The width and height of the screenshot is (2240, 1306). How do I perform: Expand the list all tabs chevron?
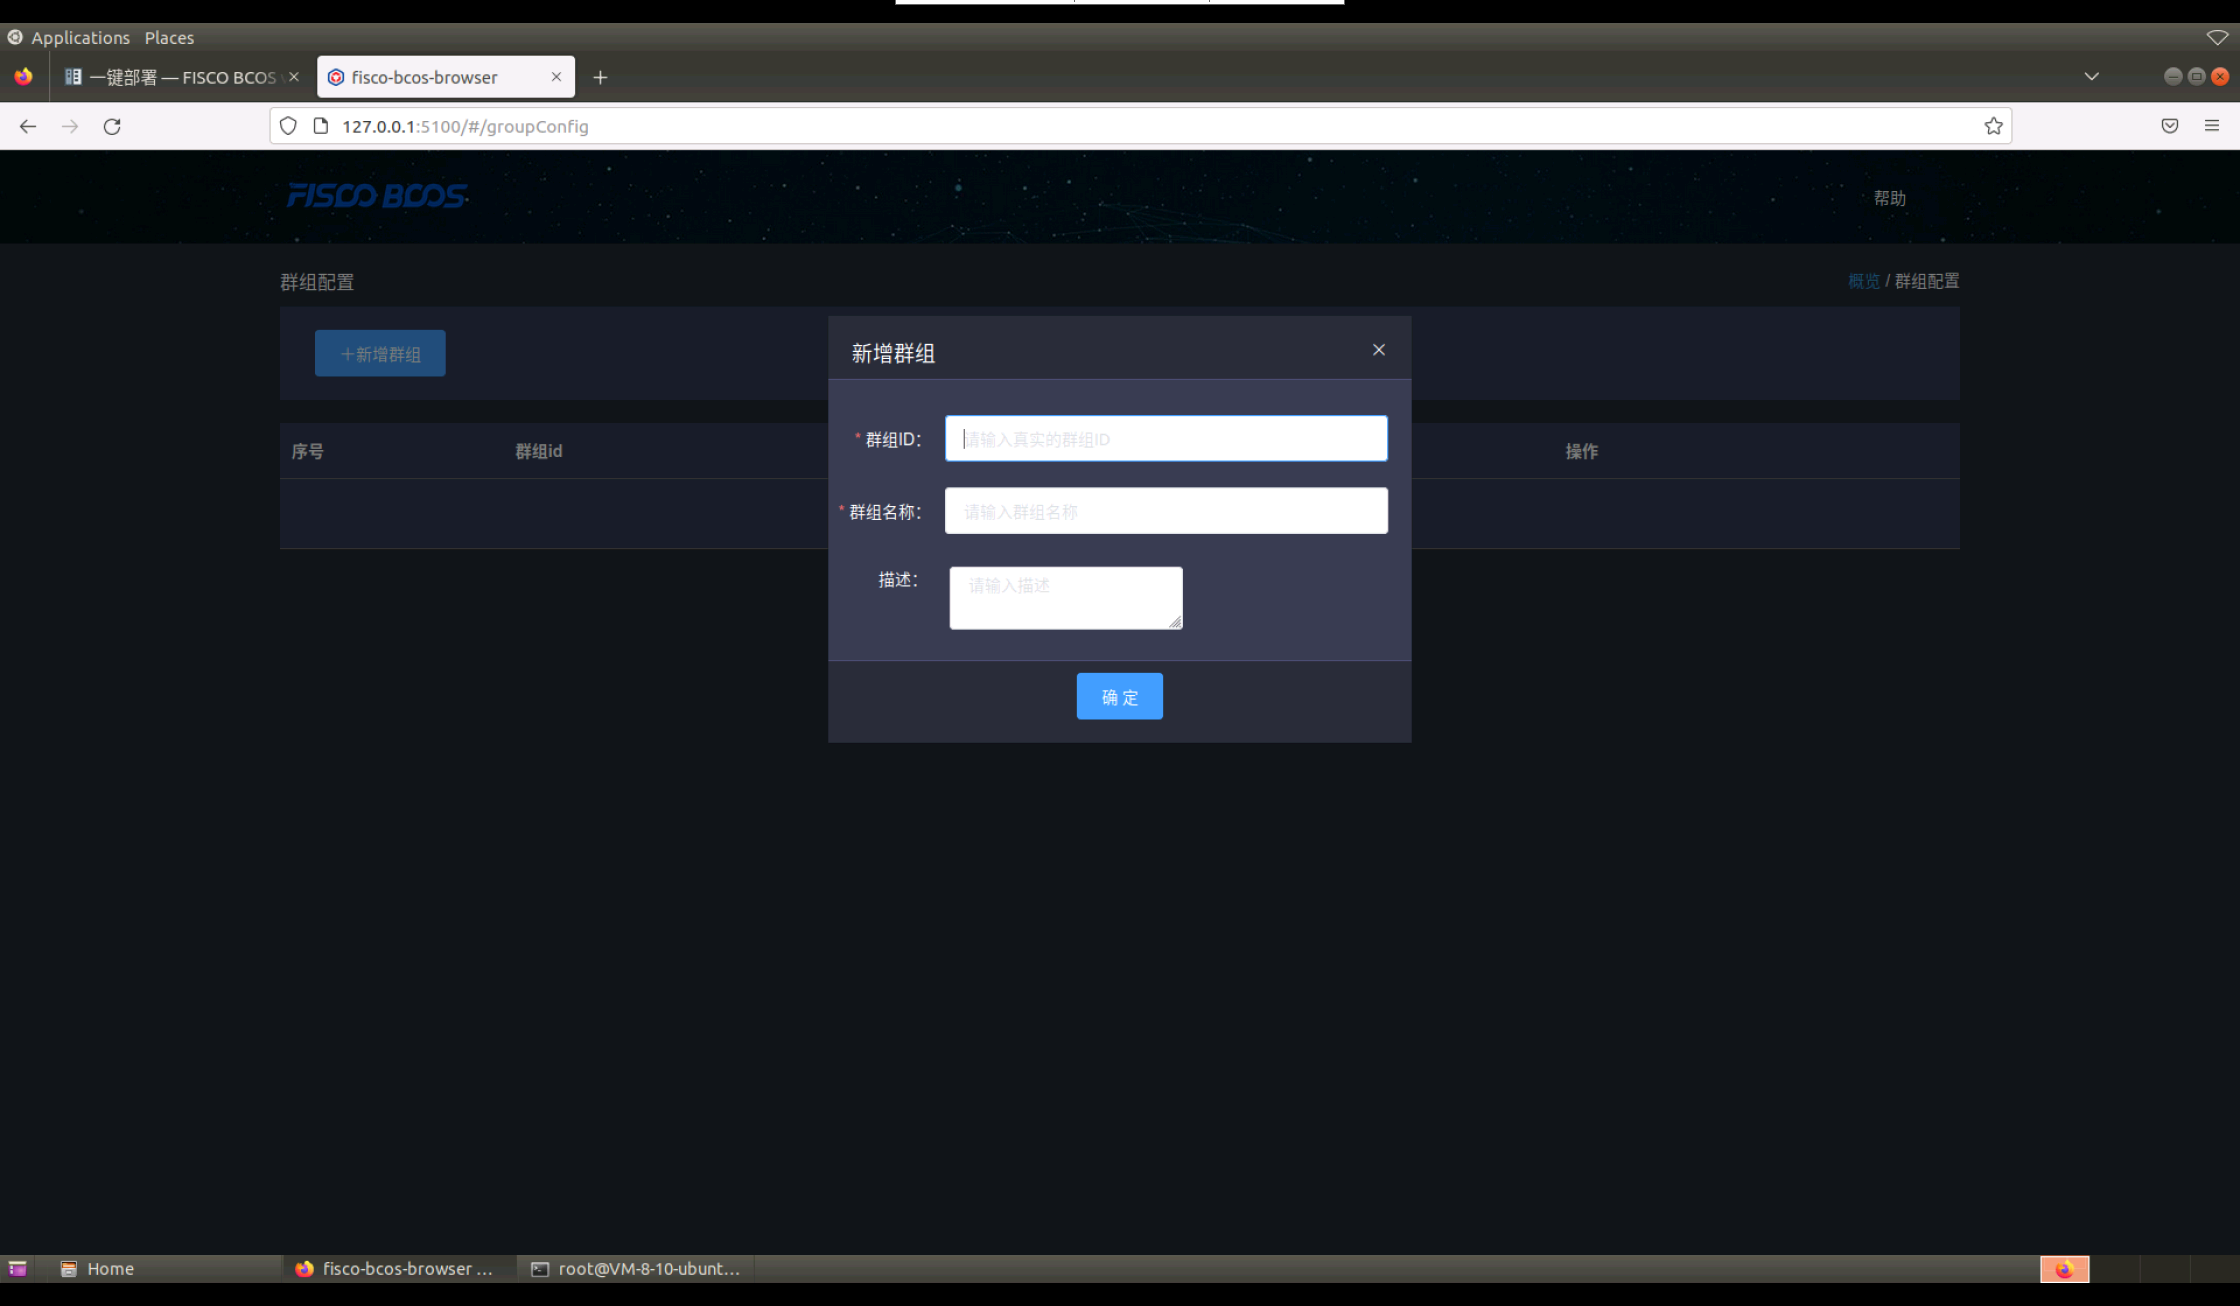[2091, 77]
